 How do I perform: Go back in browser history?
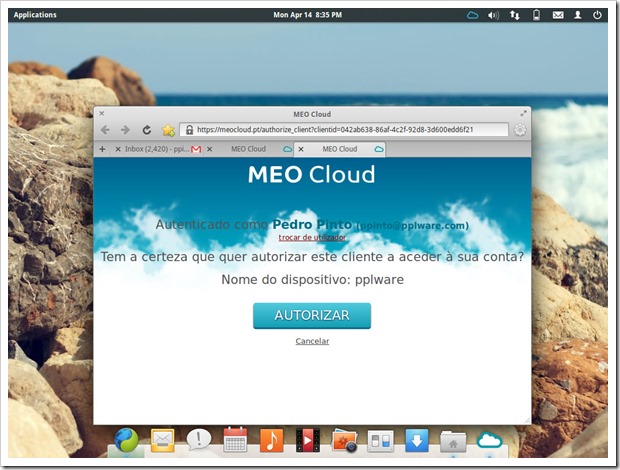click(x=105, y=130)
